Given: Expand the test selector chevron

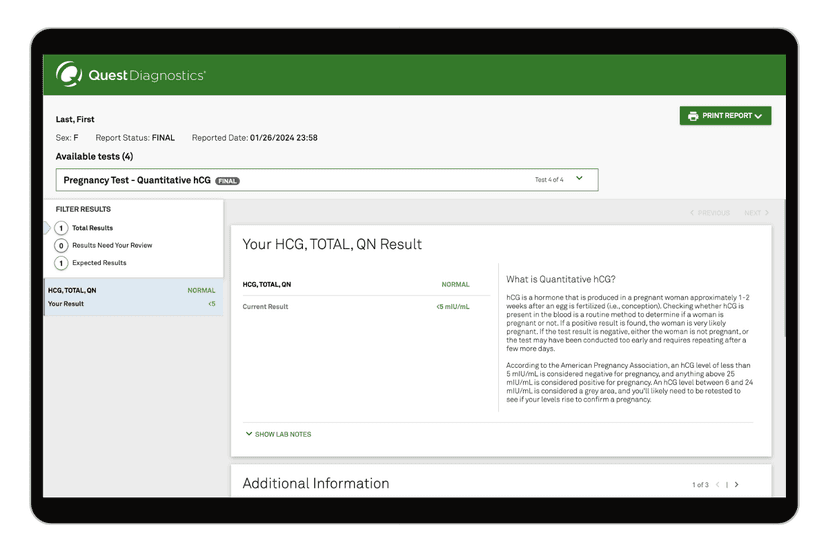Looking at the screenshot, I should point(579,179).
